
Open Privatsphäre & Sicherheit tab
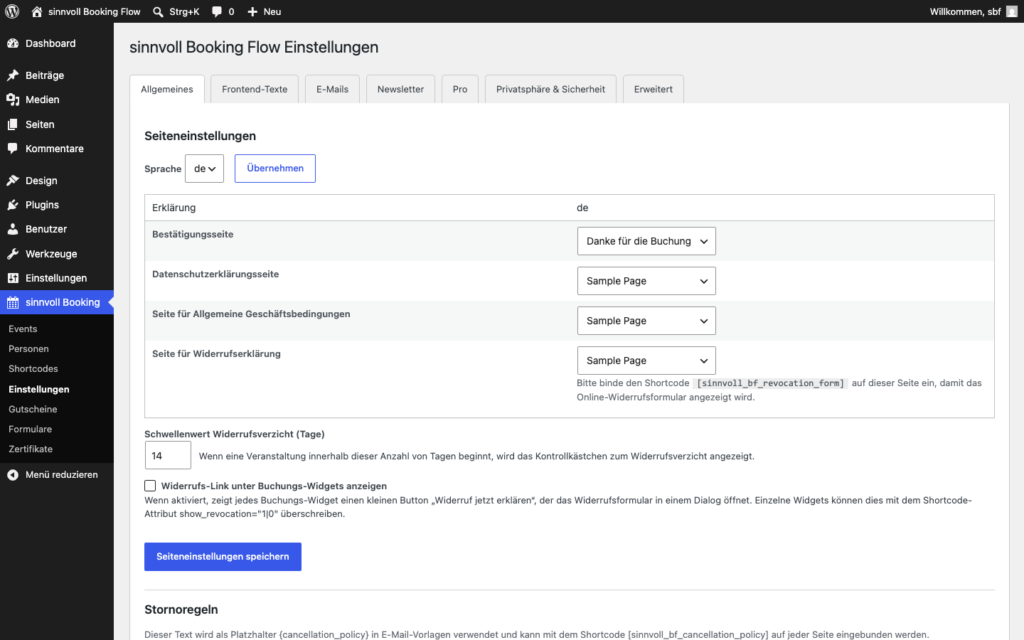click(x=551, y=89)
